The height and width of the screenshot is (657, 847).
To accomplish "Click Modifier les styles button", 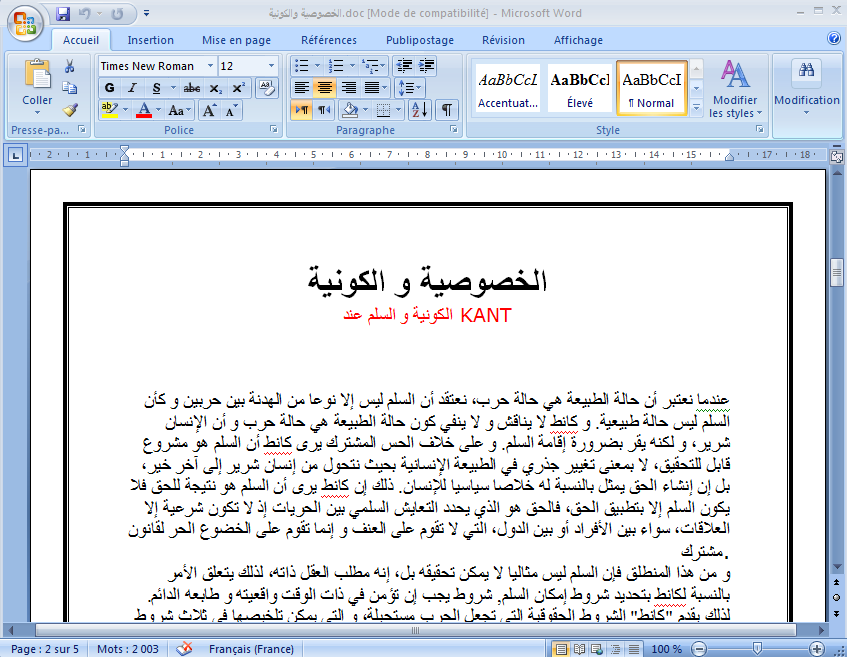I will [x=735, y=88].
